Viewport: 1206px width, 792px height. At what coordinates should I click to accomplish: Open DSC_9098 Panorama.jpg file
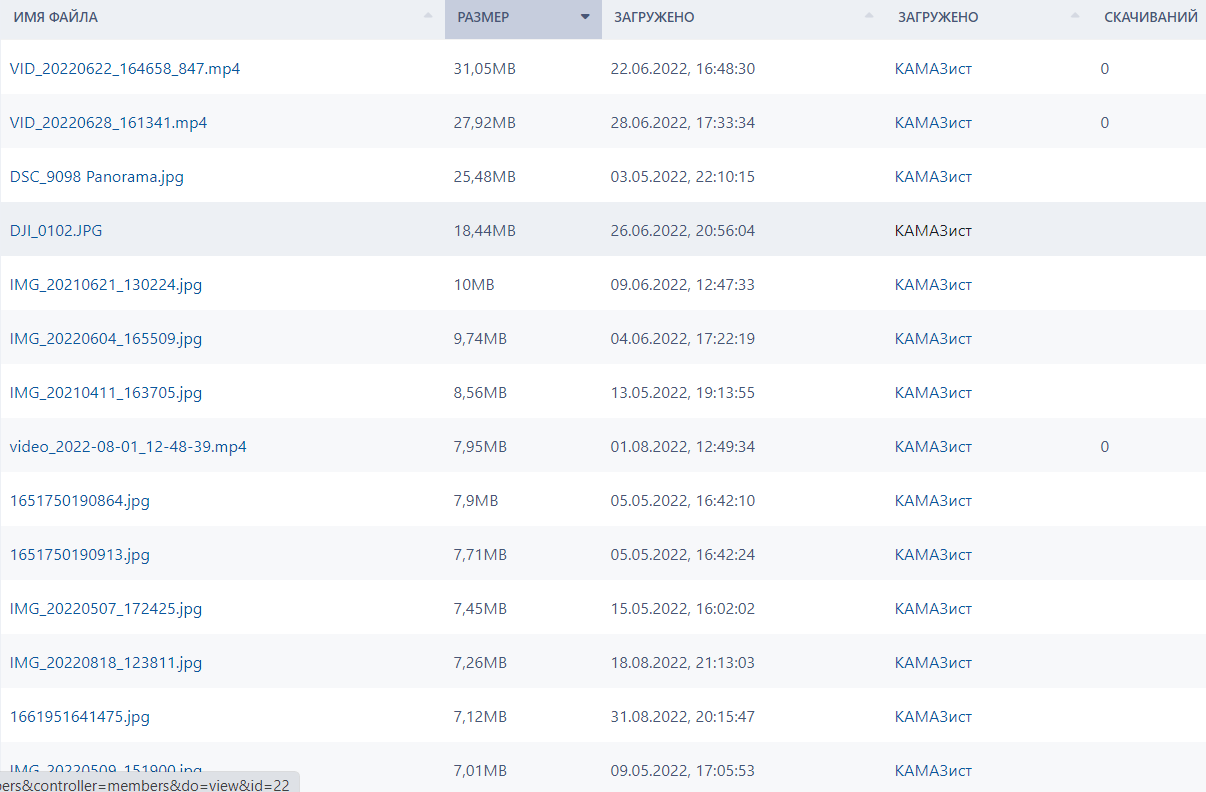97,177
